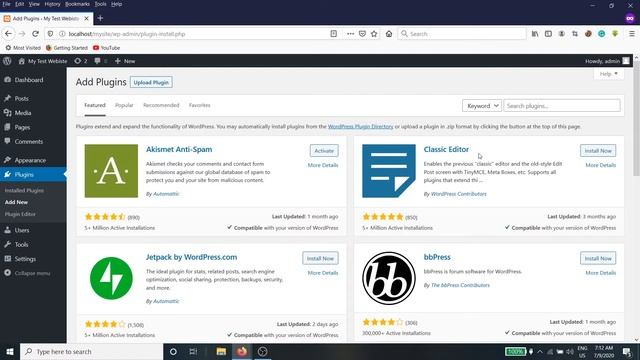Open page actions three-dots menu
The height and width of the screenshot is (360, 640).
[x=350, y=34]
